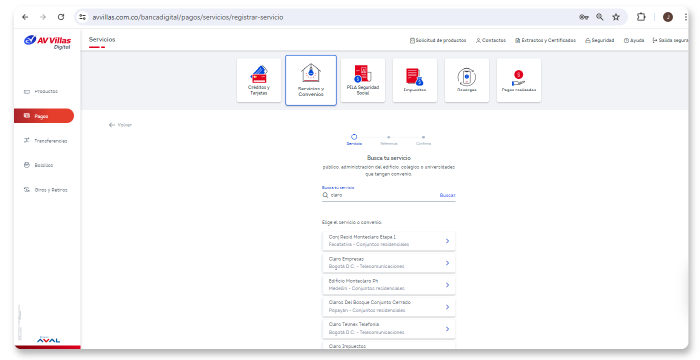Open Contactos in the top bar
700x360 pixels.
[491, 40]
